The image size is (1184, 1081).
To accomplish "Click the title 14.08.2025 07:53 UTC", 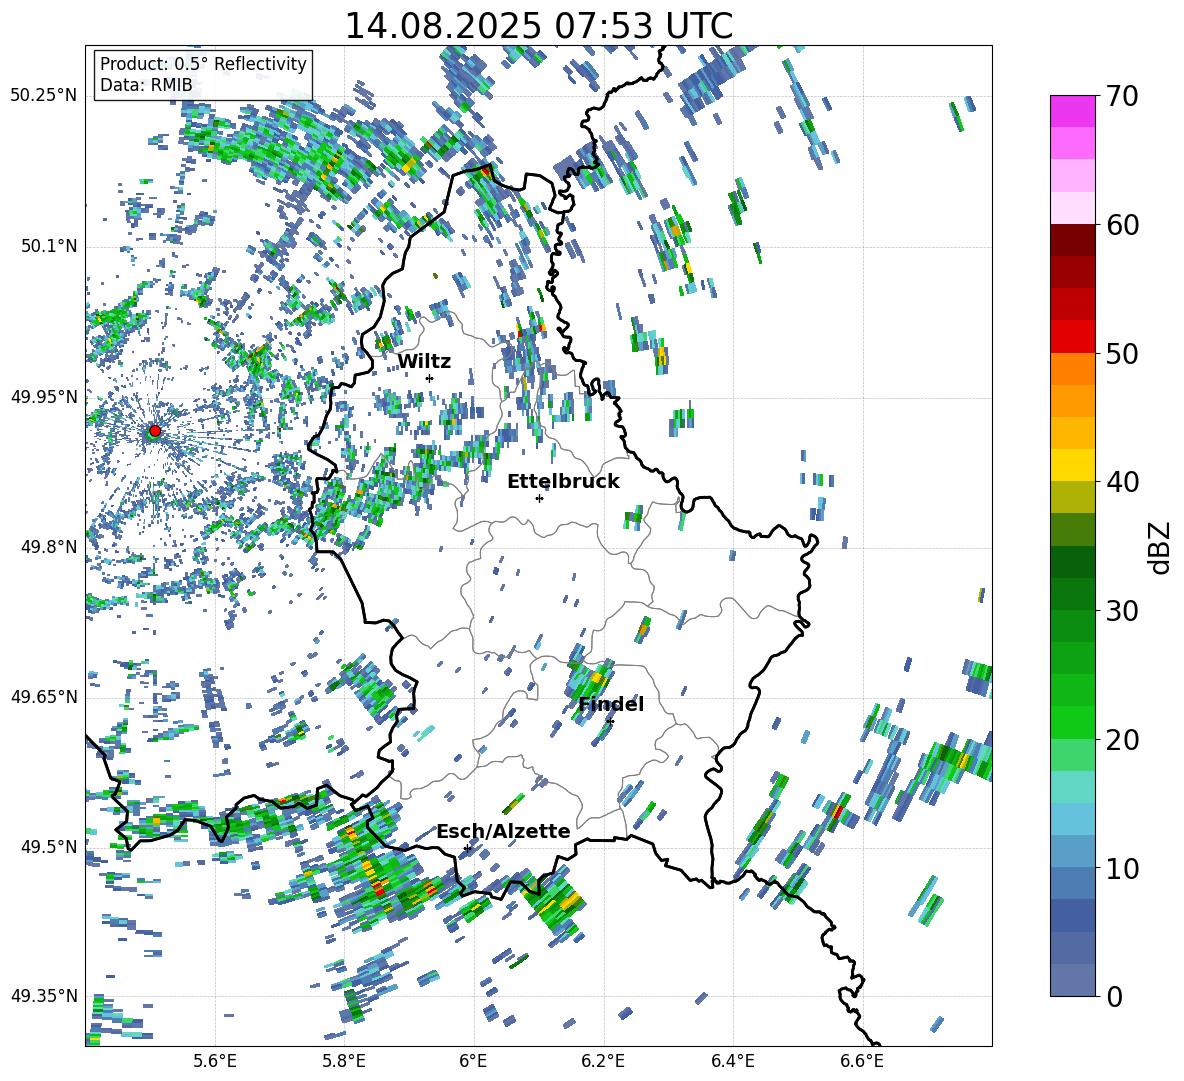I will pos(538,26).
